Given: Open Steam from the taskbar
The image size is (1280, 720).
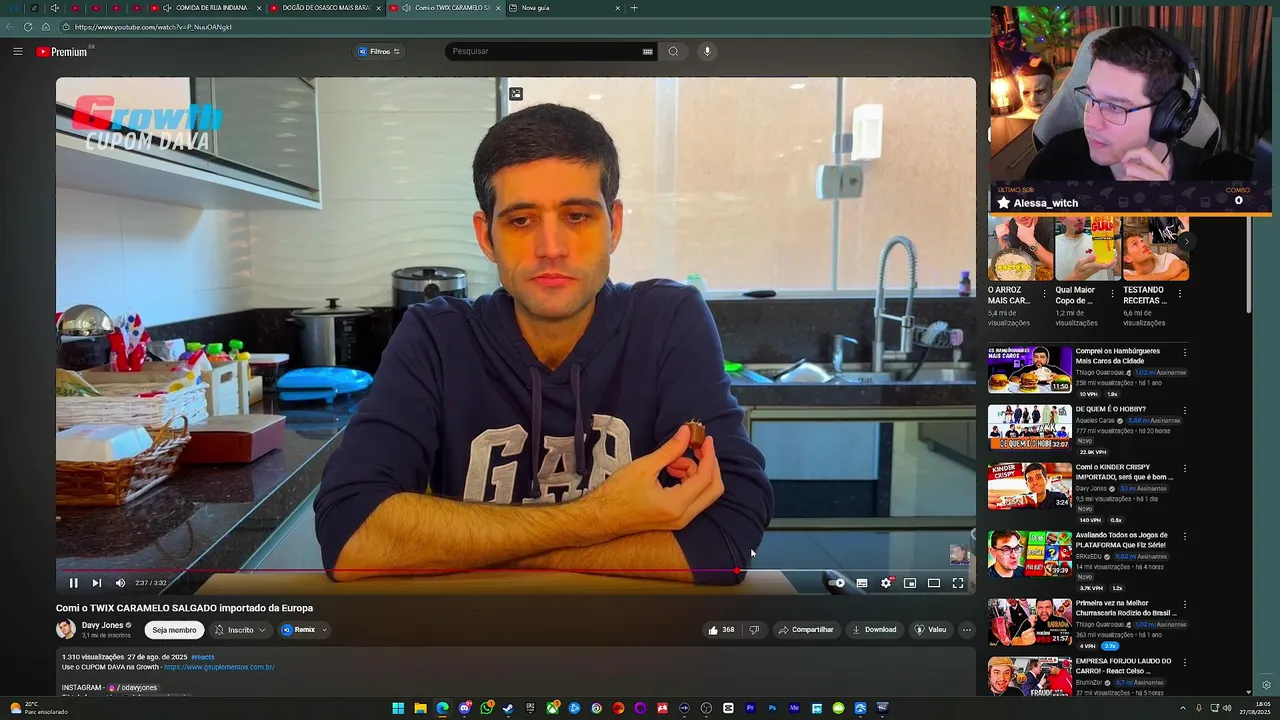Looking at the screenshot, I should [x=508, y=708].
